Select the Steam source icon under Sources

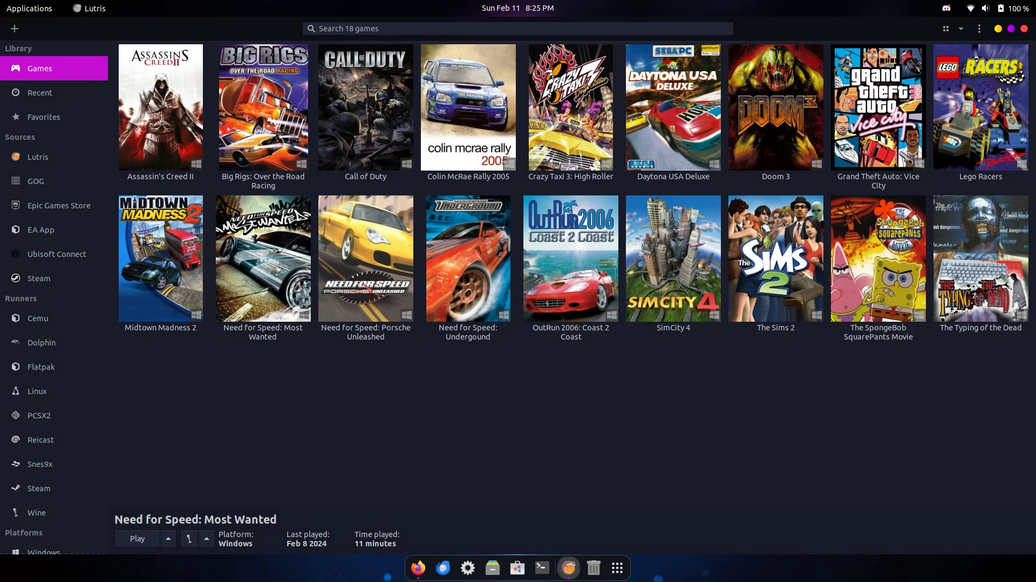tap(16, 278)
